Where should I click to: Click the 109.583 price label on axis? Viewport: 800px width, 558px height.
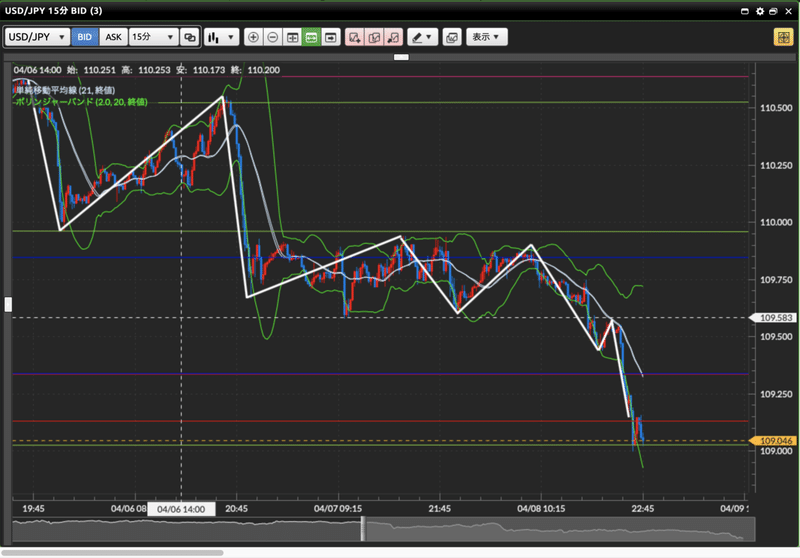tap(774, 318)
